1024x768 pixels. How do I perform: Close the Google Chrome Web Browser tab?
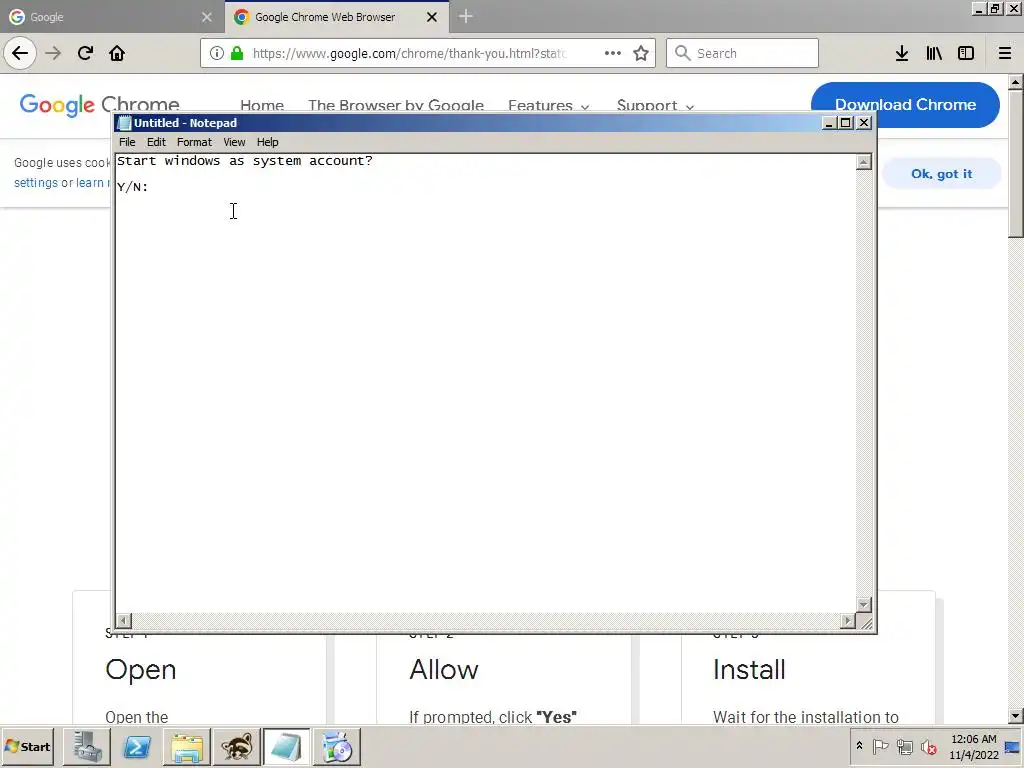click(x=432, y=17)
